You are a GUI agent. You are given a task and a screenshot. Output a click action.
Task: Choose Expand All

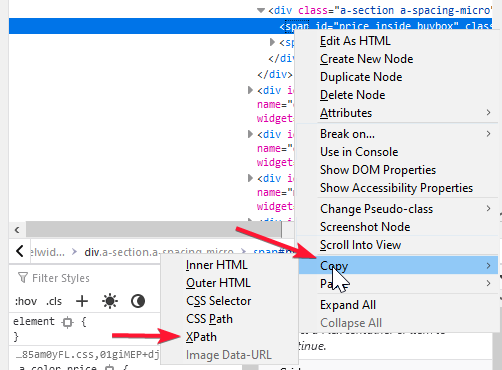(x=348, y=305)
